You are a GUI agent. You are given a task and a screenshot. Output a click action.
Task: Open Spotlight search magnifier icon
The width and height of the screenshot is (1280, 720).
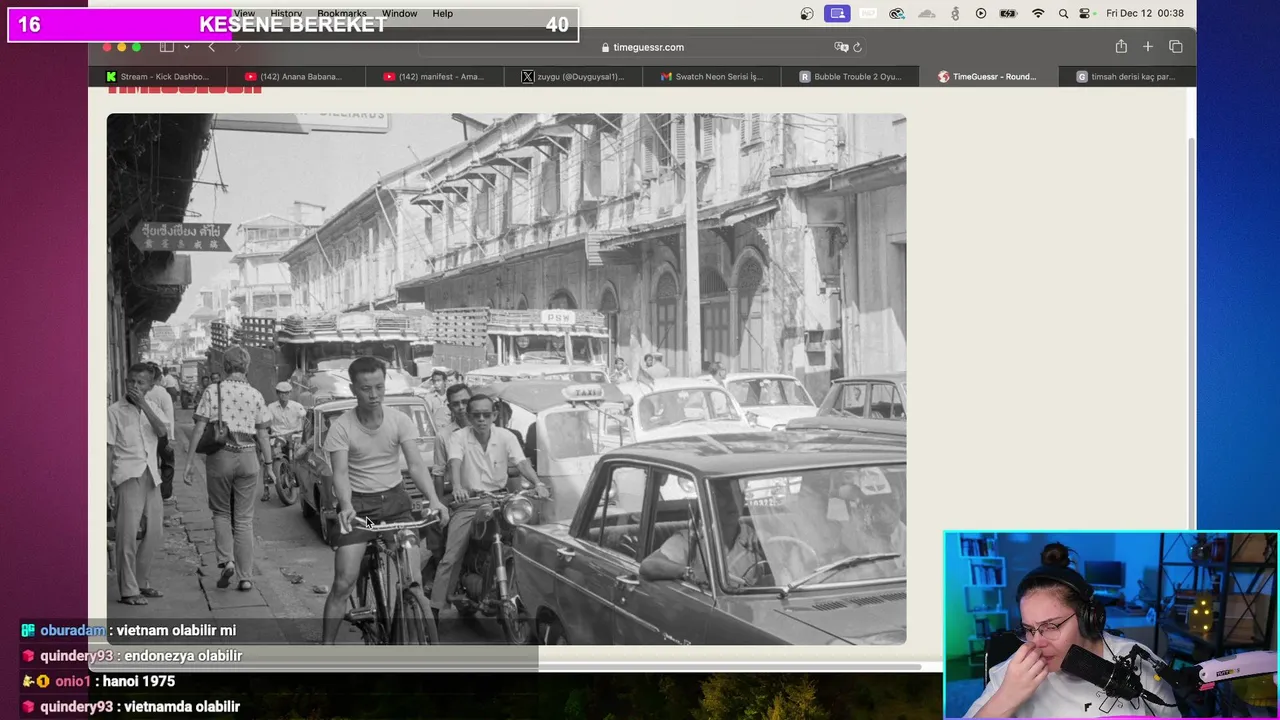click(1063, 13)
